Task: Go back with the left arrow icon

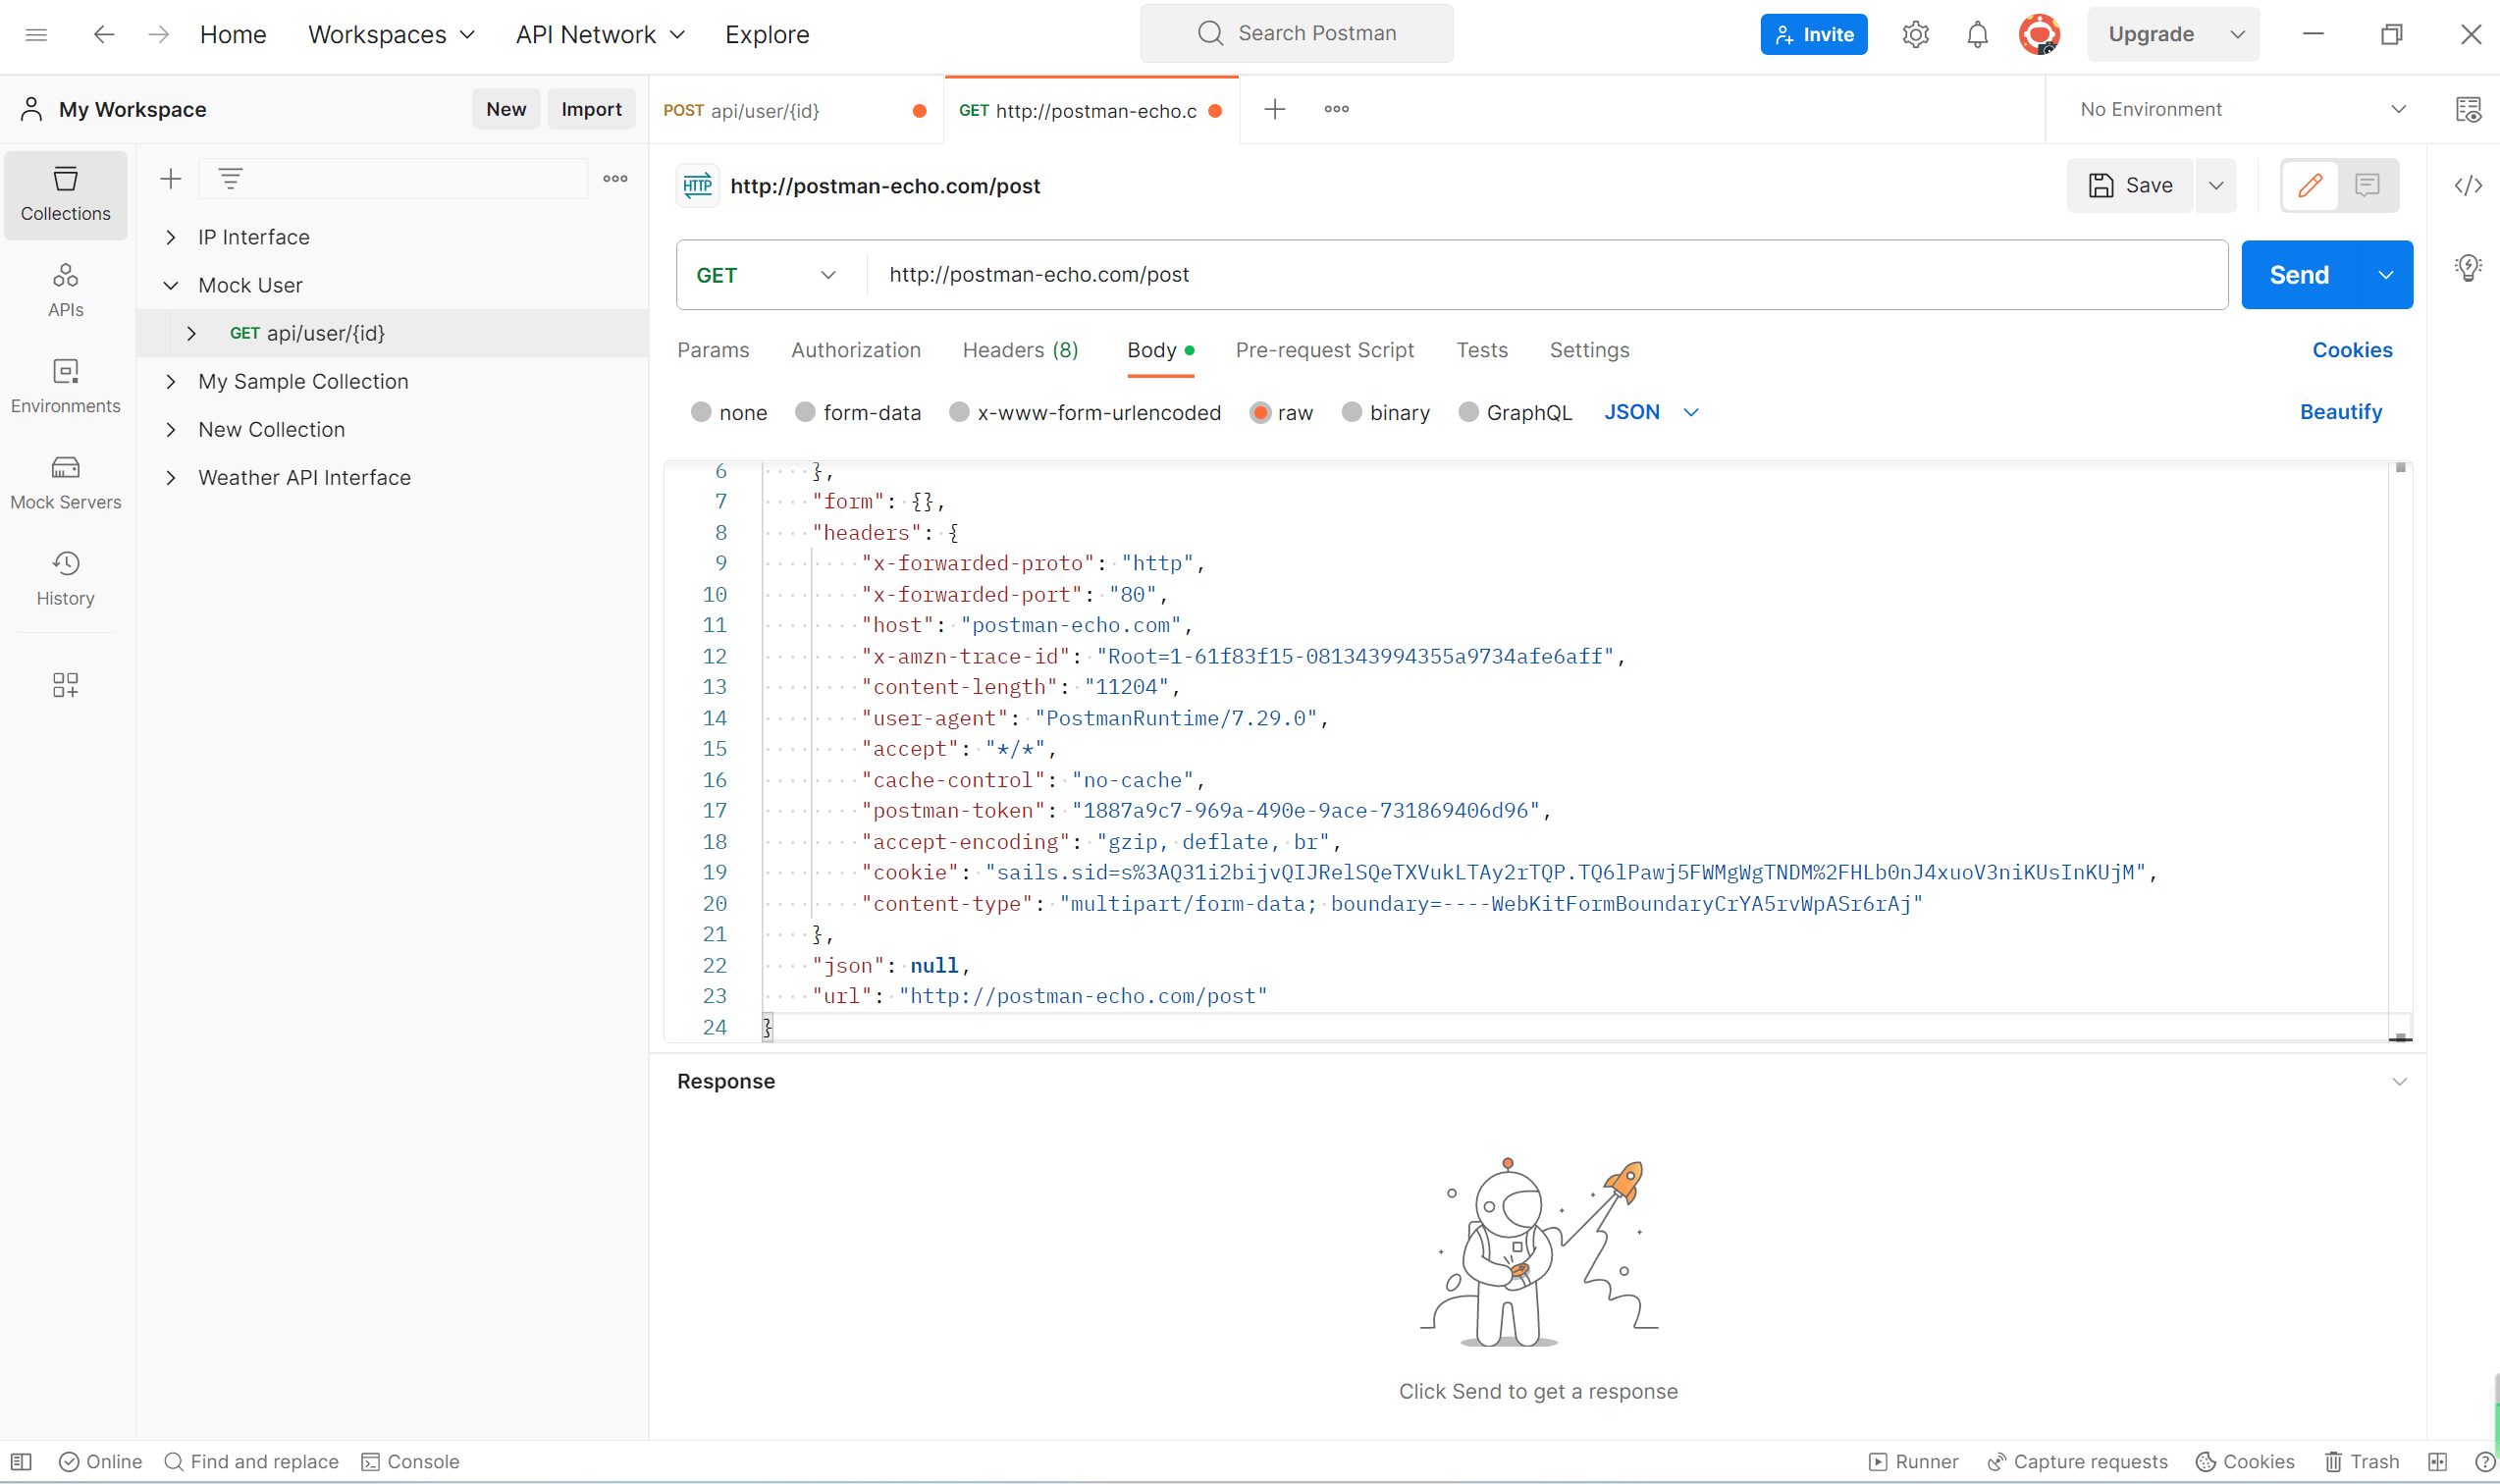Action: click(x=104, y=34)
